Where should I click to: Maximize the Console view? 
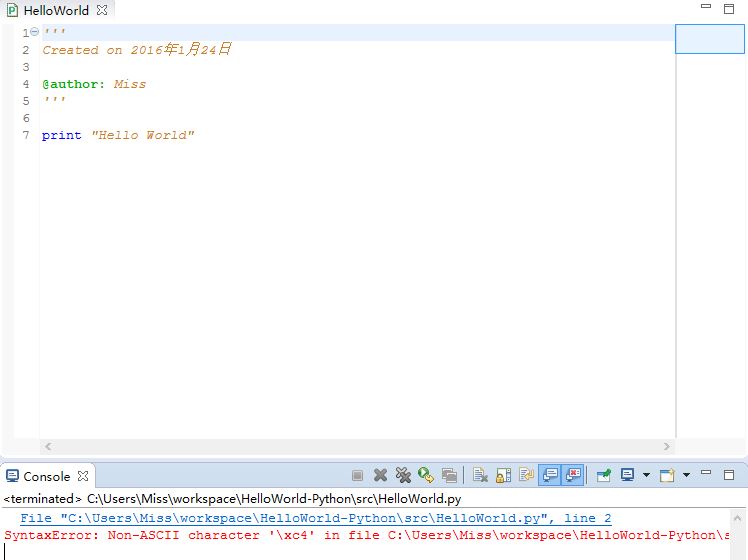[x=729, y=475]
